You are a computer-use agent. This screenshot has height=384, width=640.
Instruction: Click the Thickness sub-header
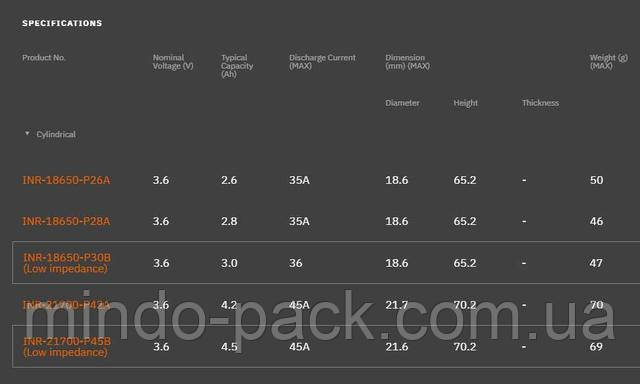pyautogui.click(x=540, y=103)
